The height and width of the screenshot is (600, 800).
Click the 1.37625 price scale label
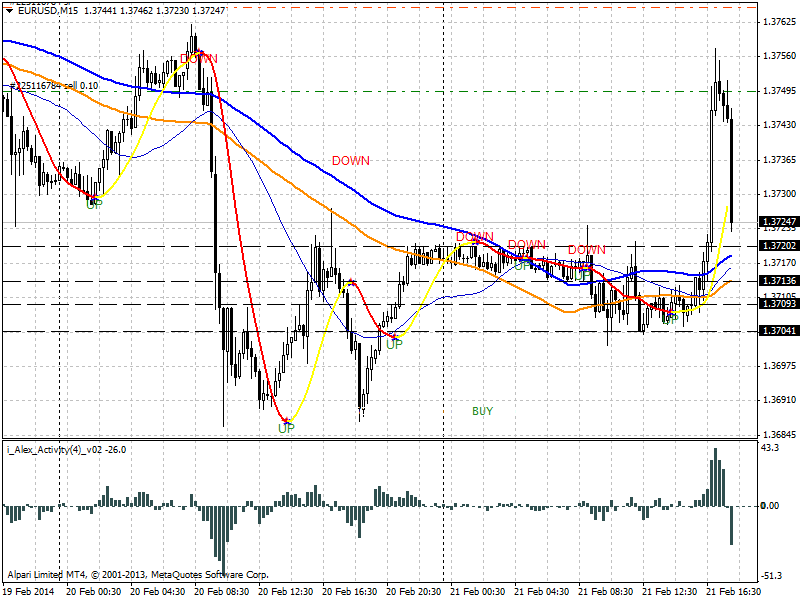click(x=779, y=22)
